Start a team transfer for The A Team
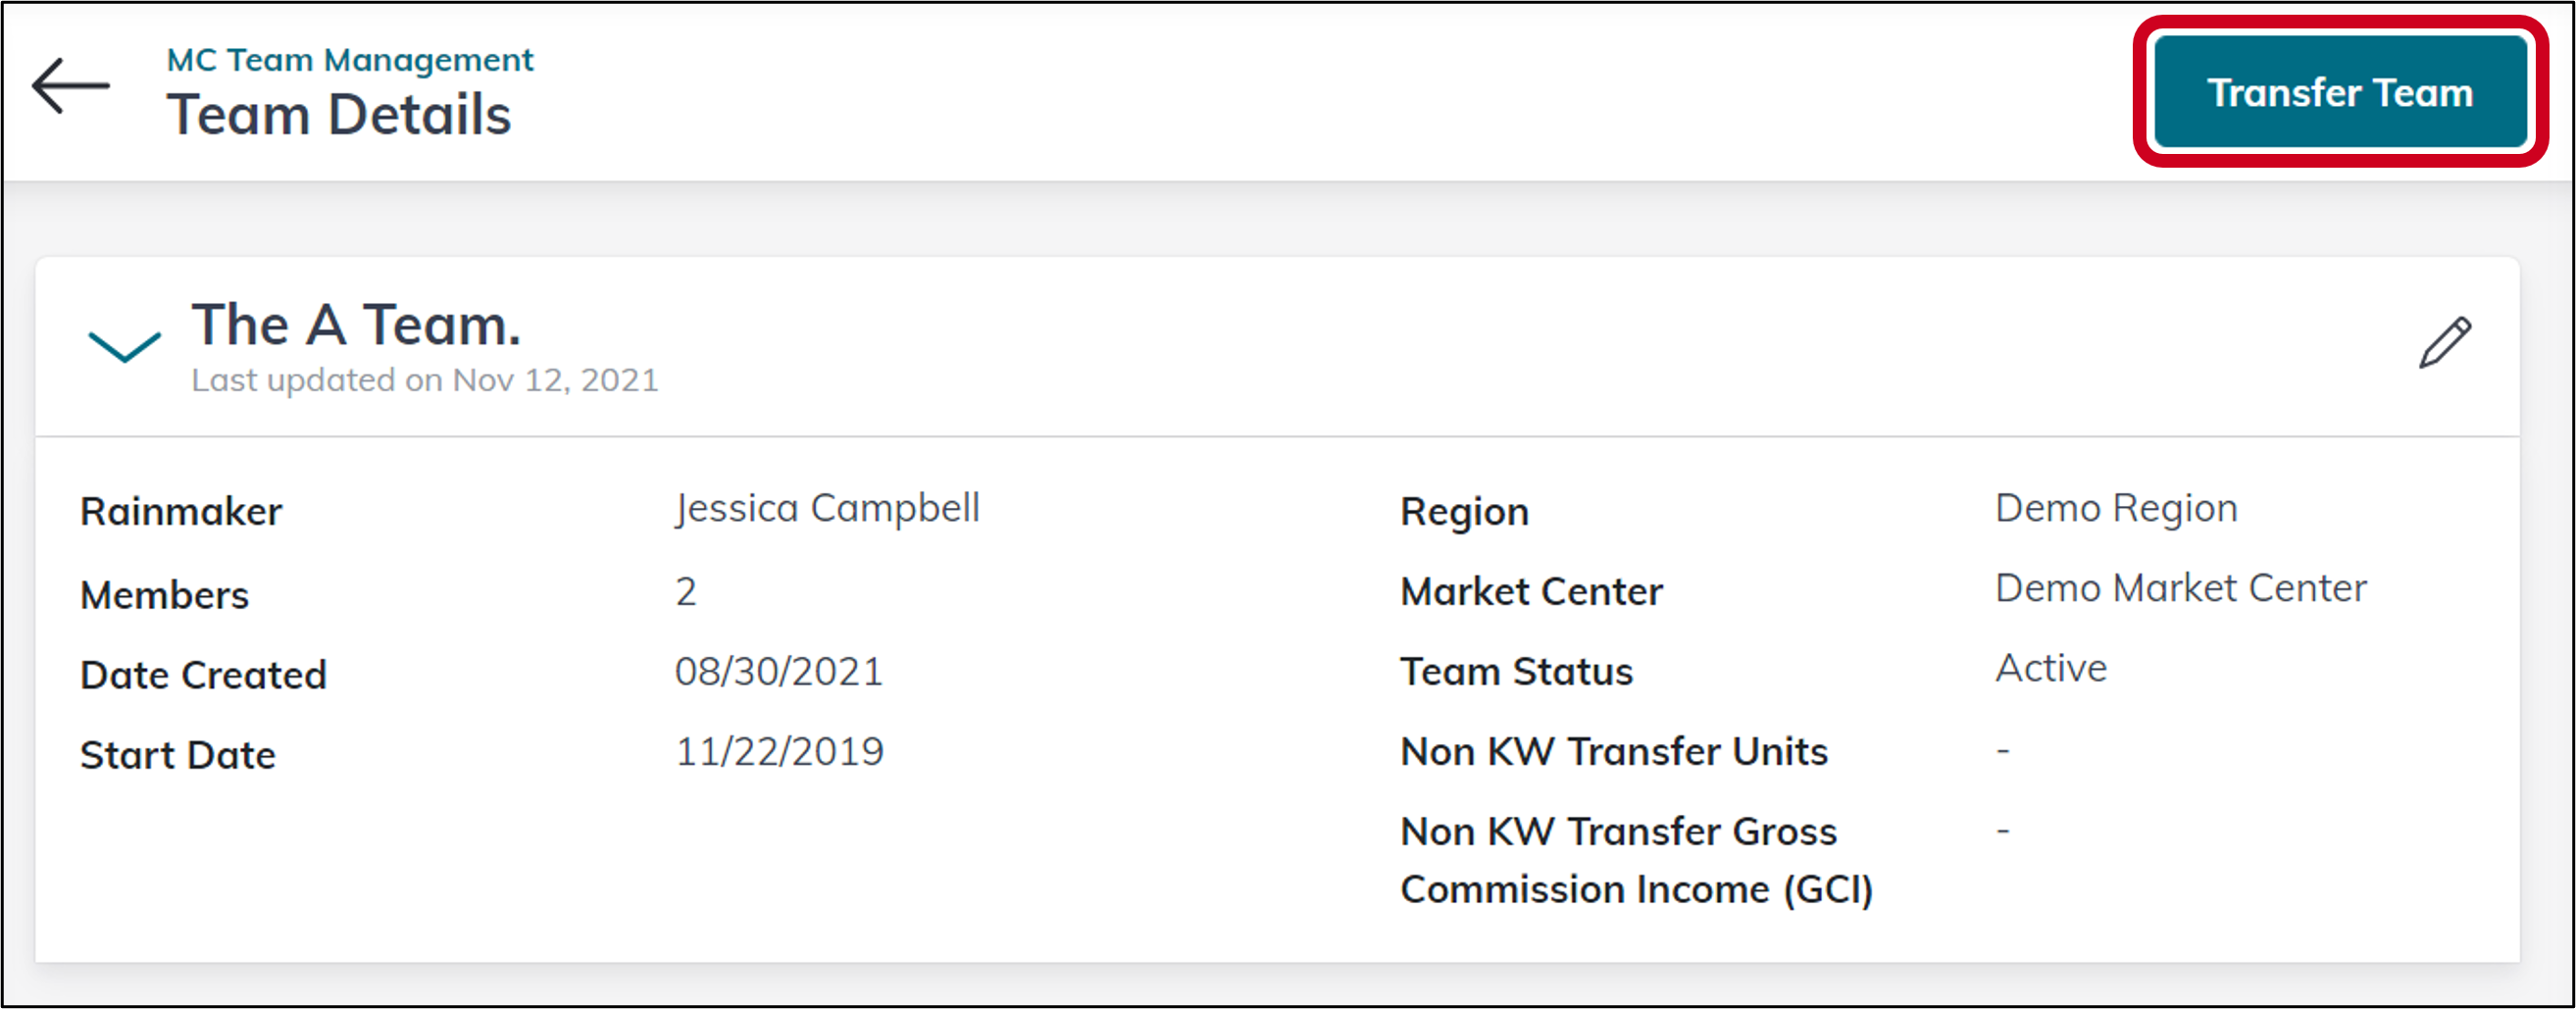The height and width of the screenshot is (1009, 2576). click(x=2339, y=91)
